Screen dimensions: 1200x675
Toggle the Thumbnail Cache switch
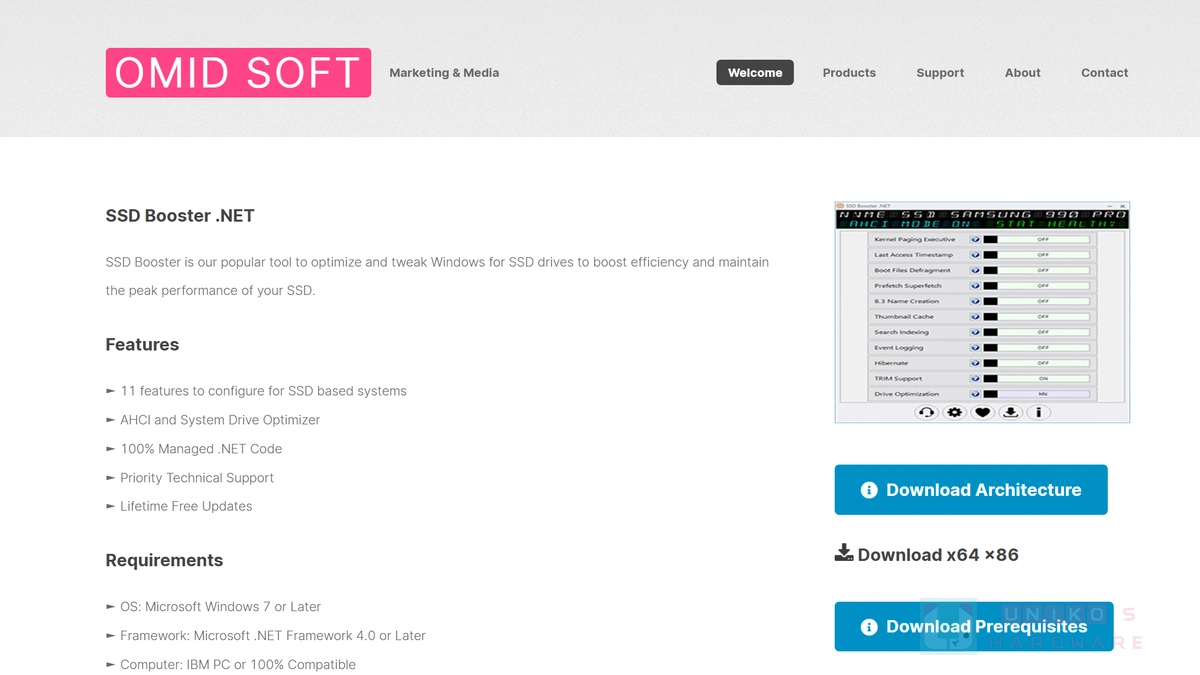[x=1037, y=317]
